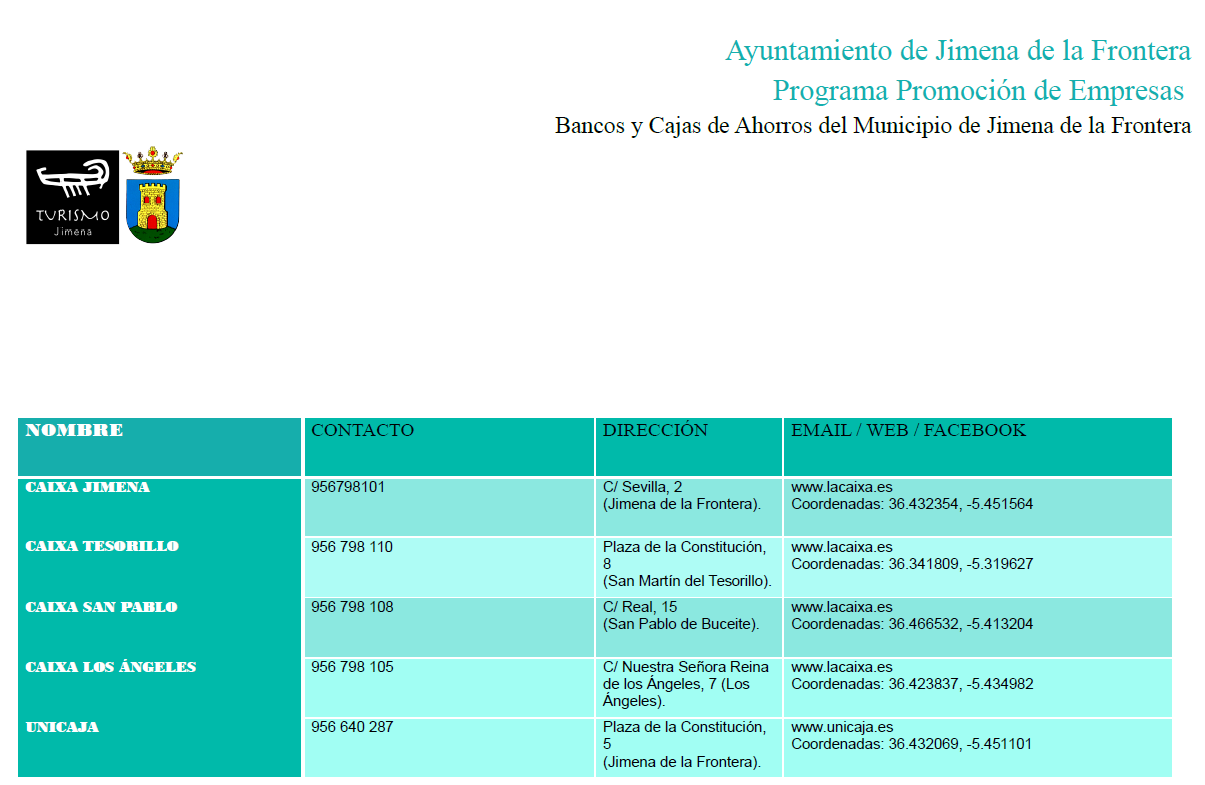
Task: Click the DIRECCIÓN column header
Action: [655, 431]
